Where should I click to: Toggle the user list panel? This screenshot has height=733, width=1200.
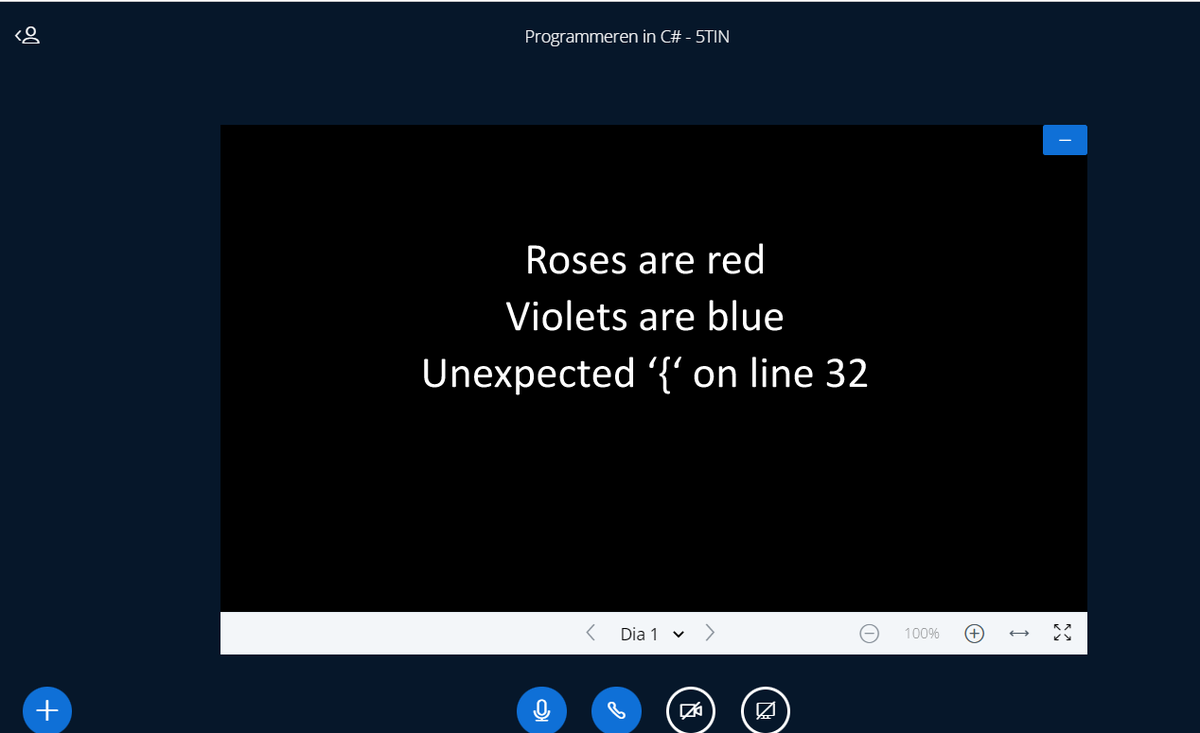[27, 36]
